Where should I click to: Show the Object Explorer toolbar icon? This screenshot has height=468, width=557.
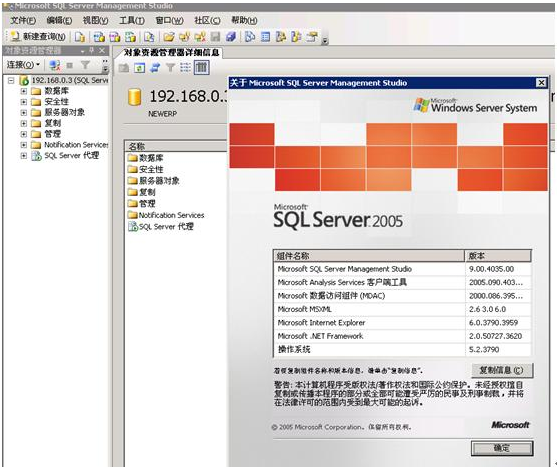point(281,36)
